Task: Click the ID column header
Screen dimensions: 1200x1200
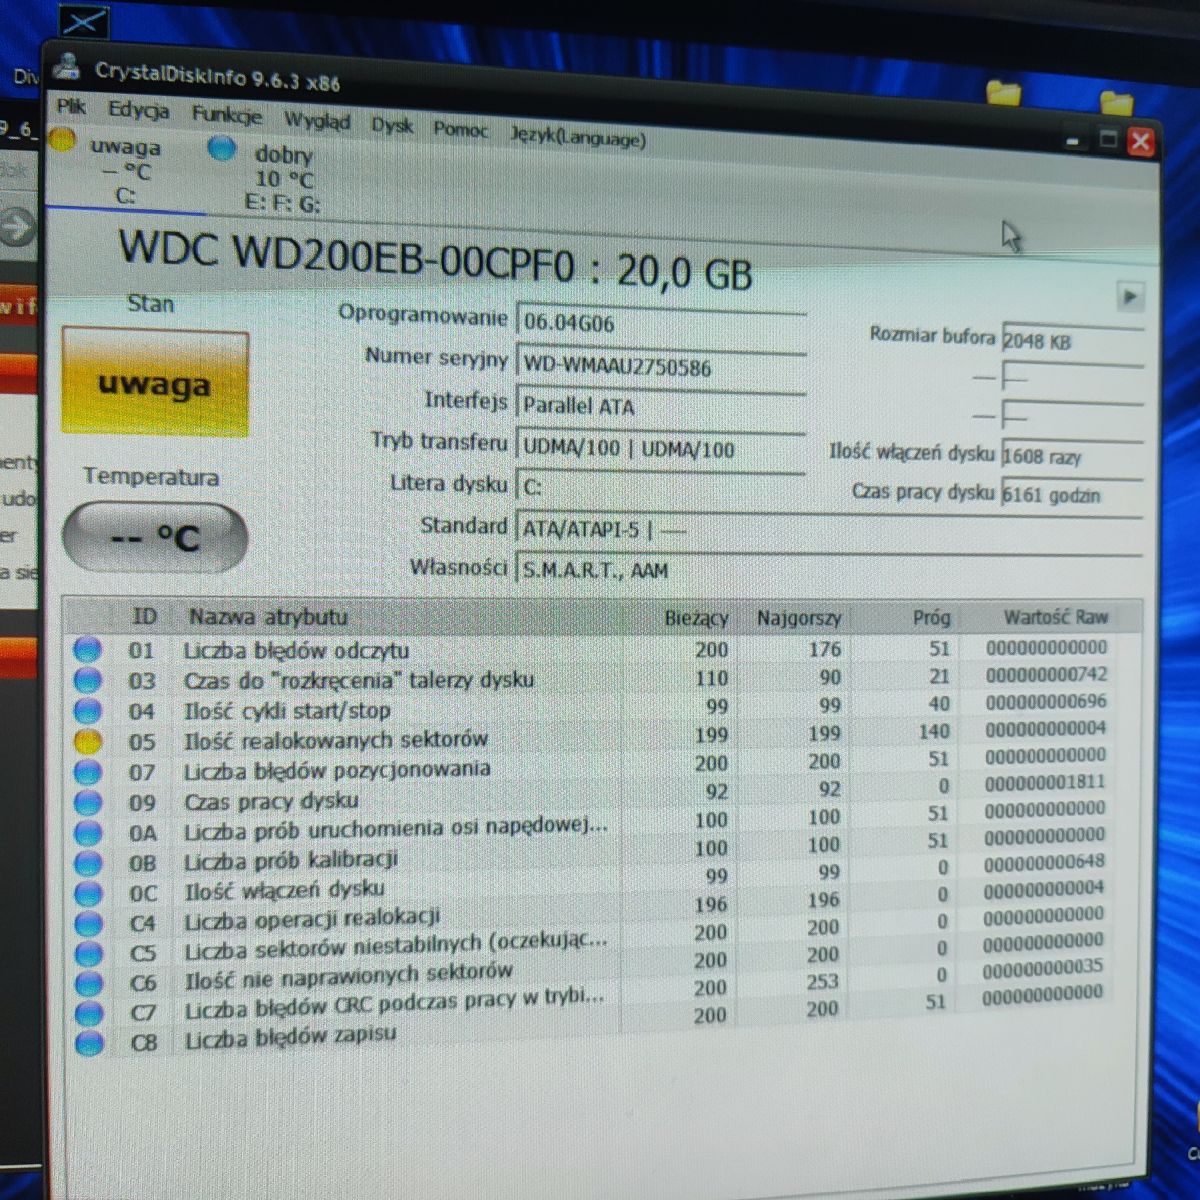Action: tap(144, 616)
